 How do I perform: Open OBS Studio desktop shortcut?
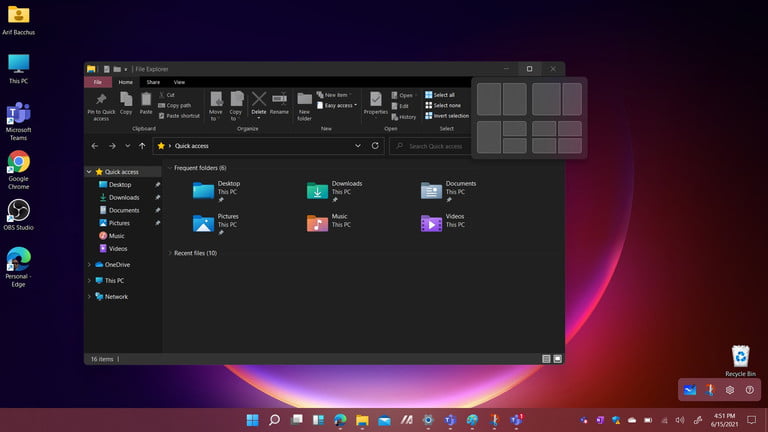[18, 211]
